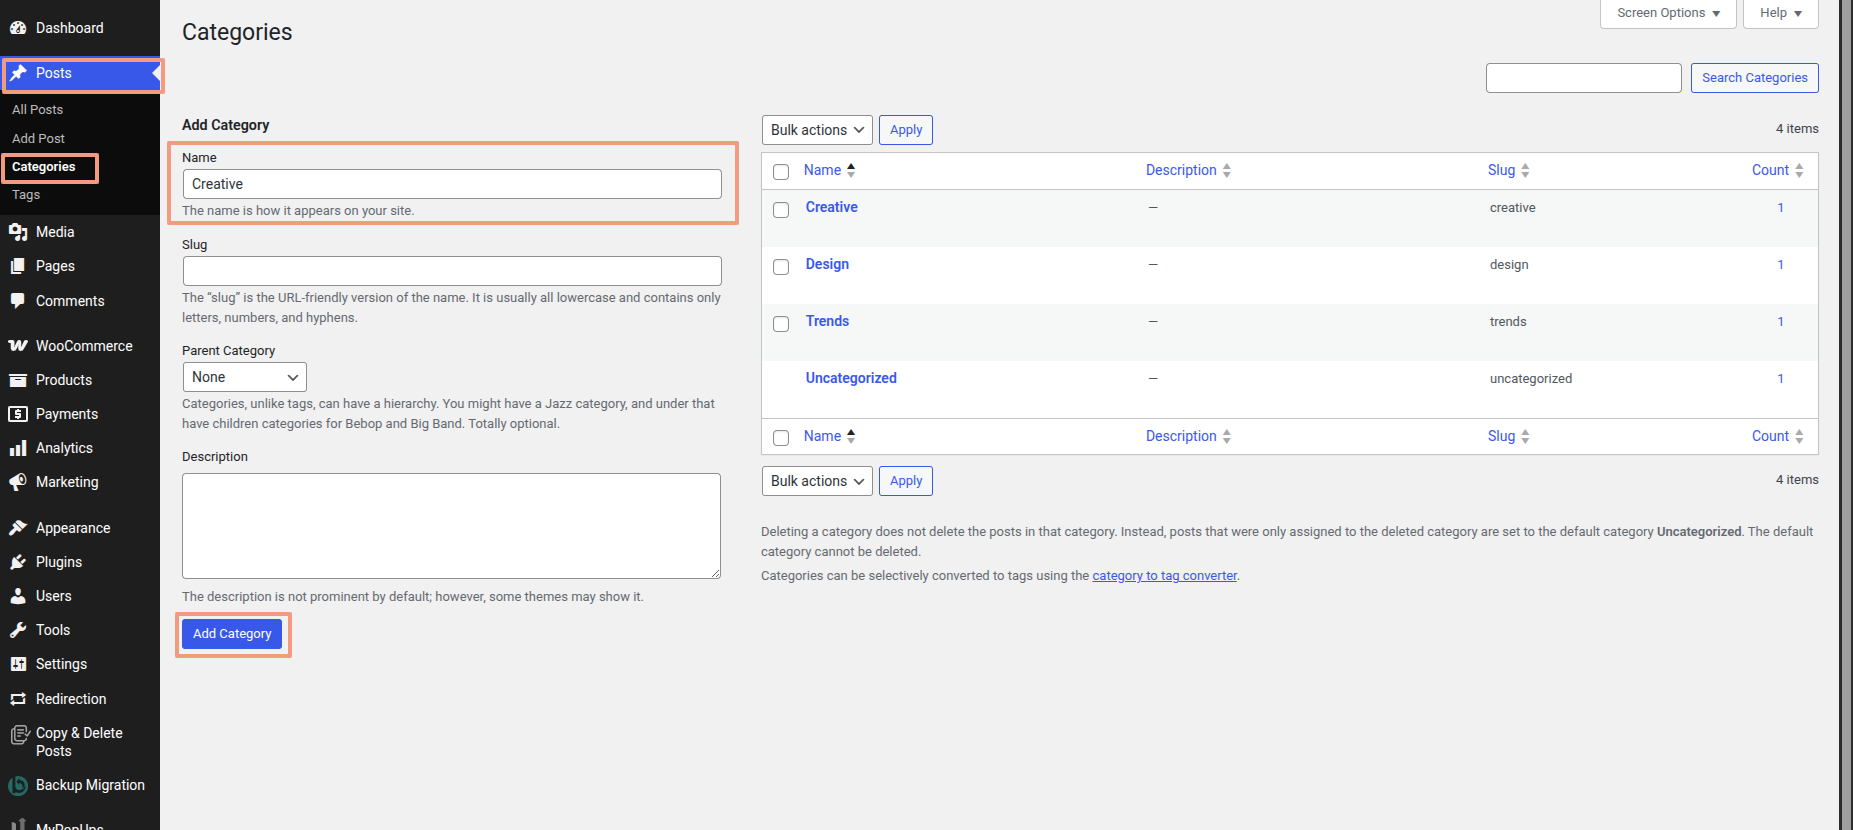Go to All Posts in sidebar
This screenshot has height=830, width=1853.
pos(37,110)
